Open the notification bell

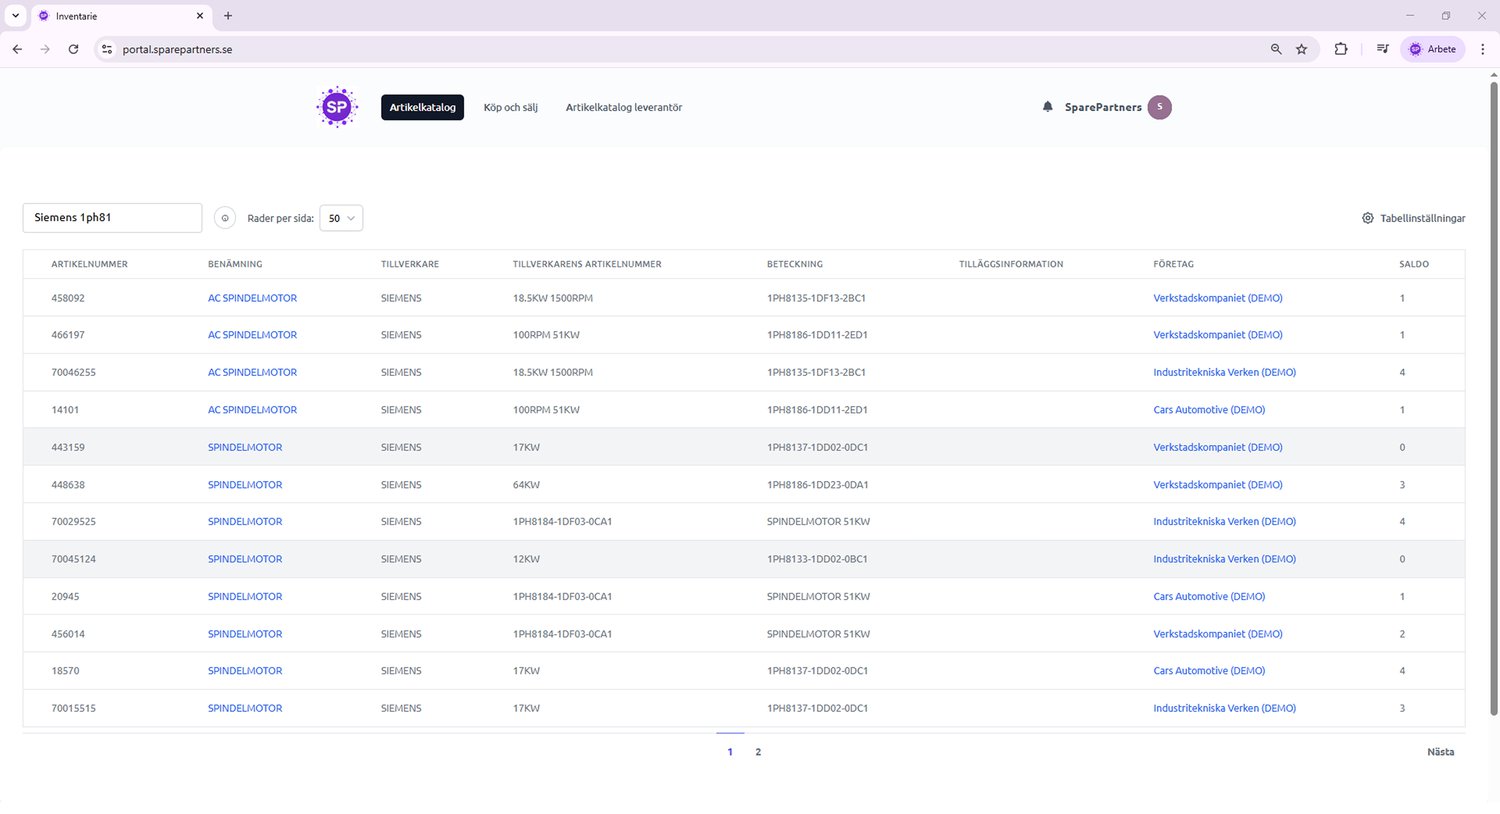click(x=1047, y=107)
